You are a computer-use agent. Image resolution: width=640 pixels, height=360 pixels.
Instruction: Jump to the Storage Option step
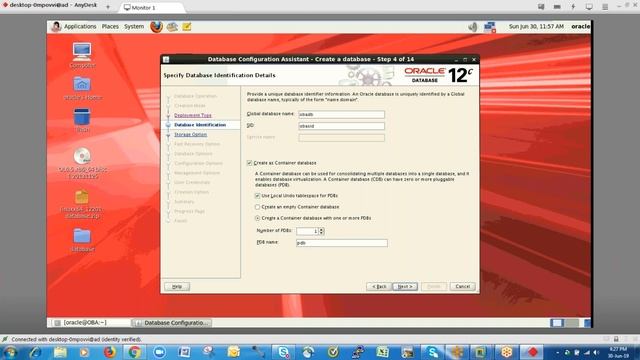(190, 135)
